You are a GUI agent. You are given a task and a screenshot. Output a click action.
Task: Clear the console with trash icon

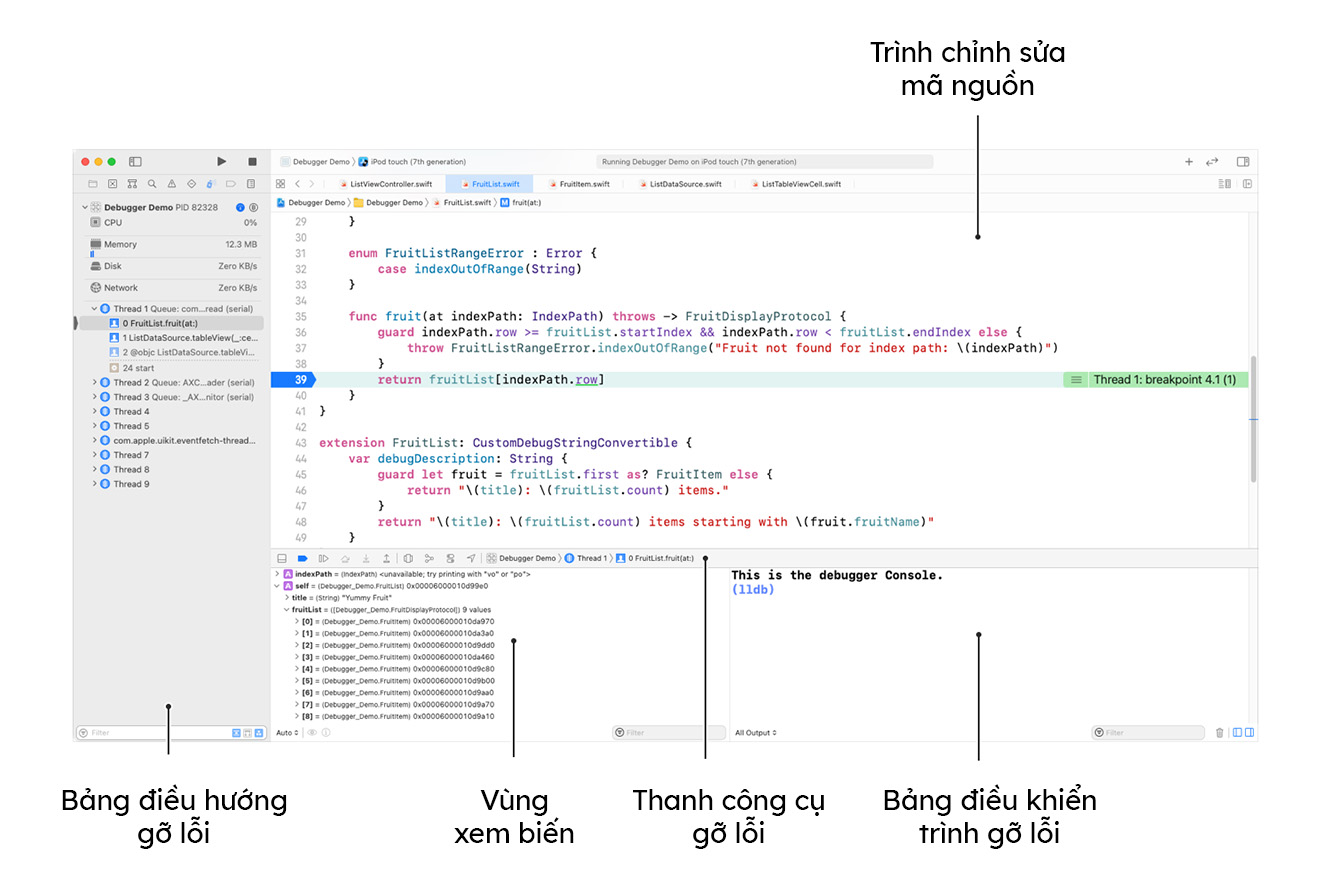click(x=1219, y=733)
